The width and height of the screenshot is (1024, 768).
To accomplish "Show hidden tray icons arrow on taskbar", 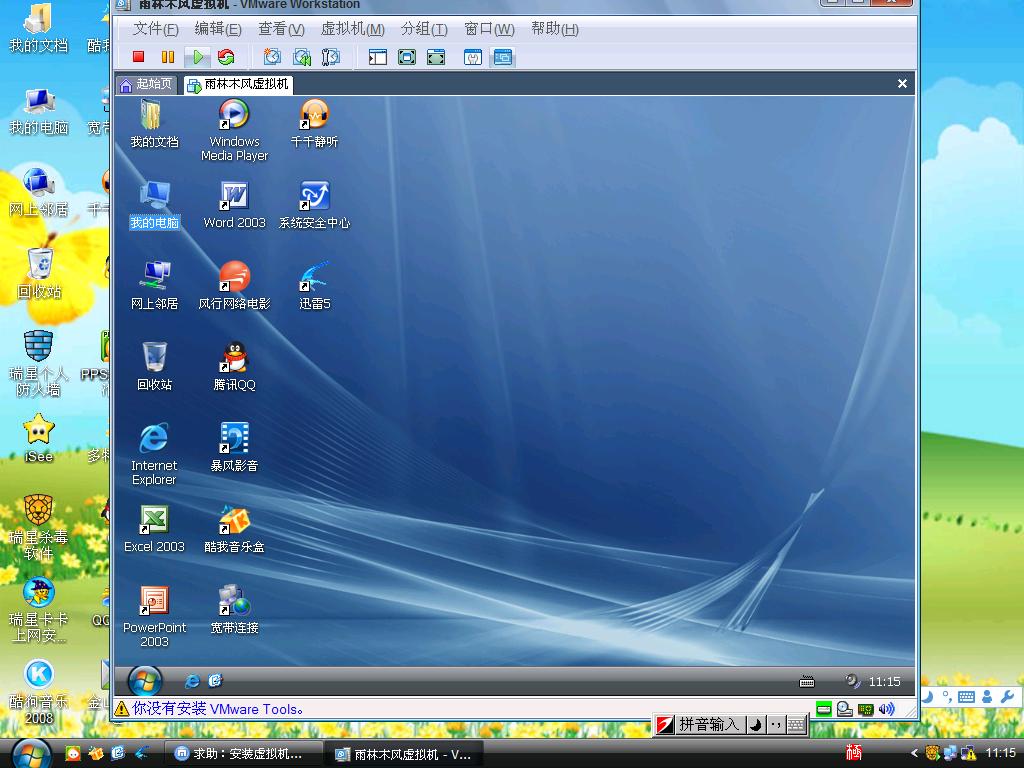I will [914, 753].
